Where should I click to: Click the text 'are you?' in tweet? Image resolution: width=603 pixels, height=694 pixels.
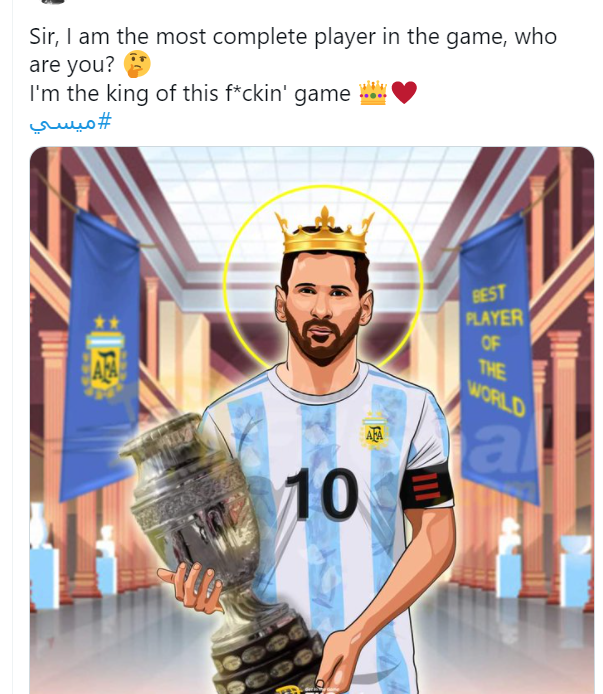[x=72, y=65]
